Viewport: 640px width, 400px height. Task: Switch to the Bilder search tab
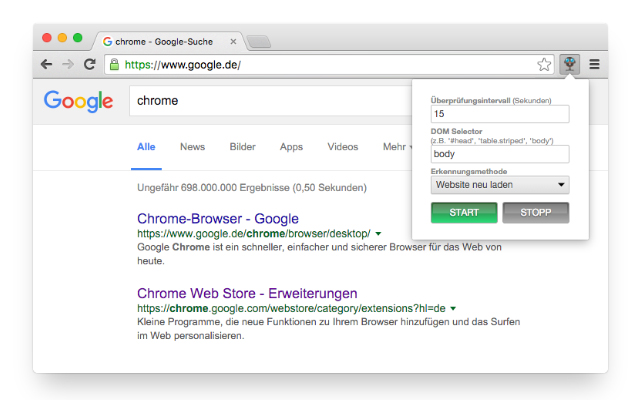[x=242, y=147]
